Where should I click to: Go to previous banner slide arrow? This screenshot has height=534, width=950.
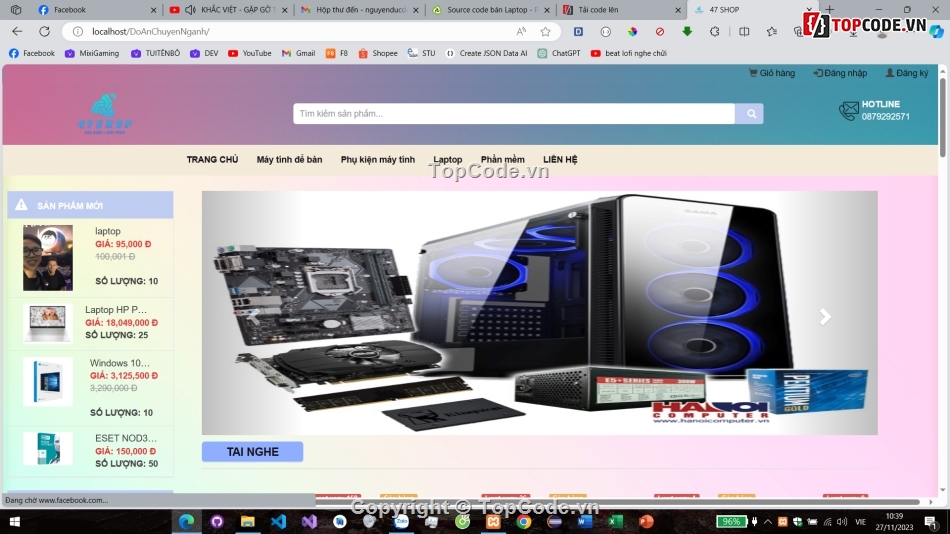tap(254, 316)
